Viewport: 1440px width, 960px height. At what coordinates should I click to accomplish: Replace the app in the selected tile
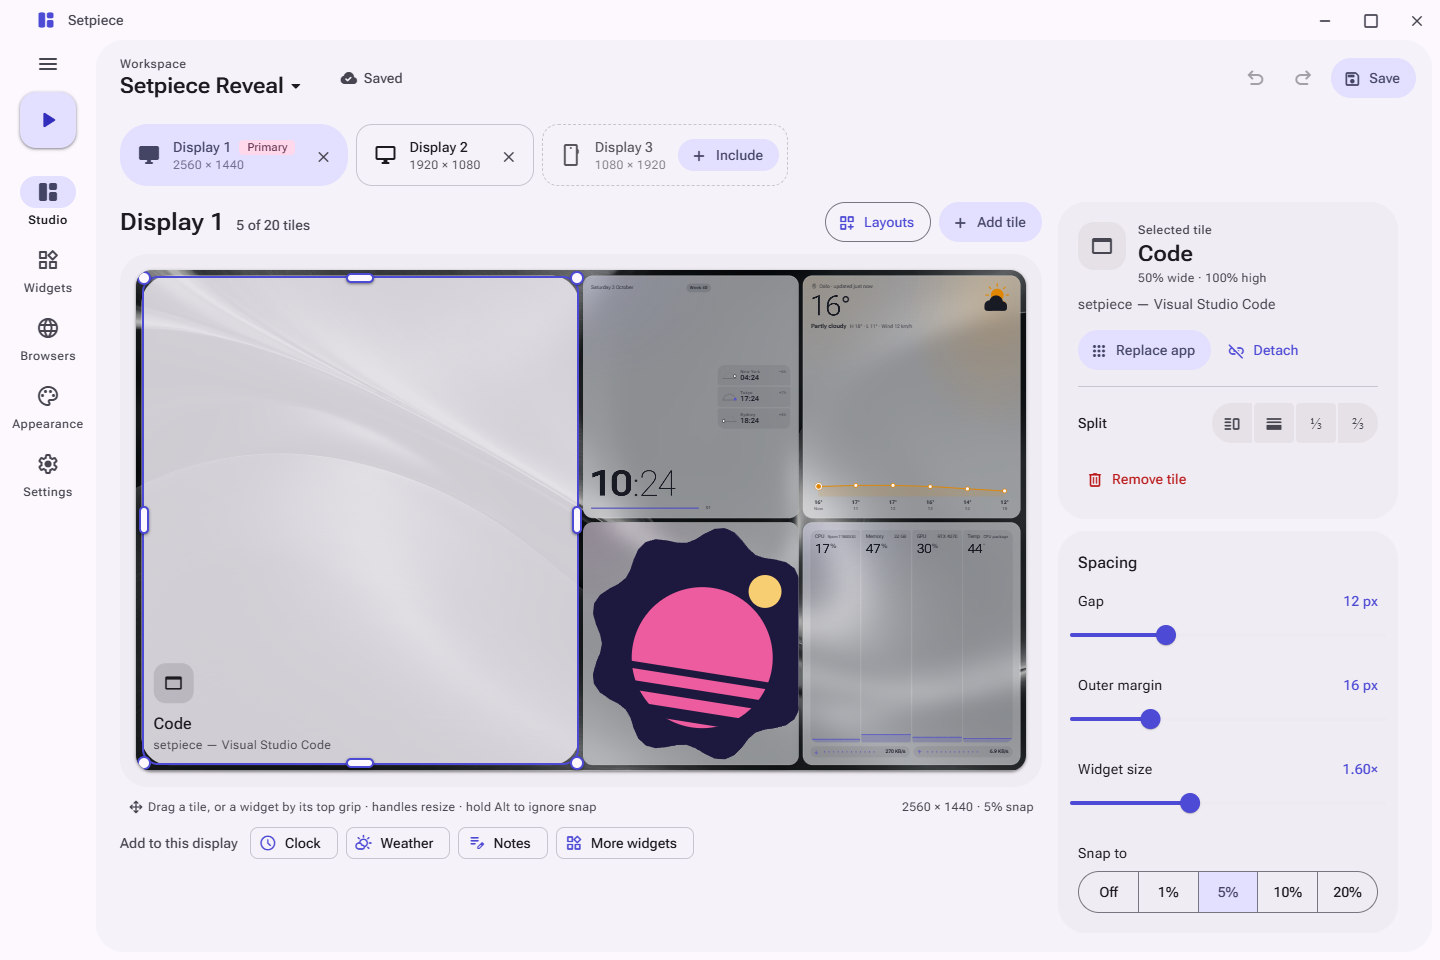(x=1144, y=350)
